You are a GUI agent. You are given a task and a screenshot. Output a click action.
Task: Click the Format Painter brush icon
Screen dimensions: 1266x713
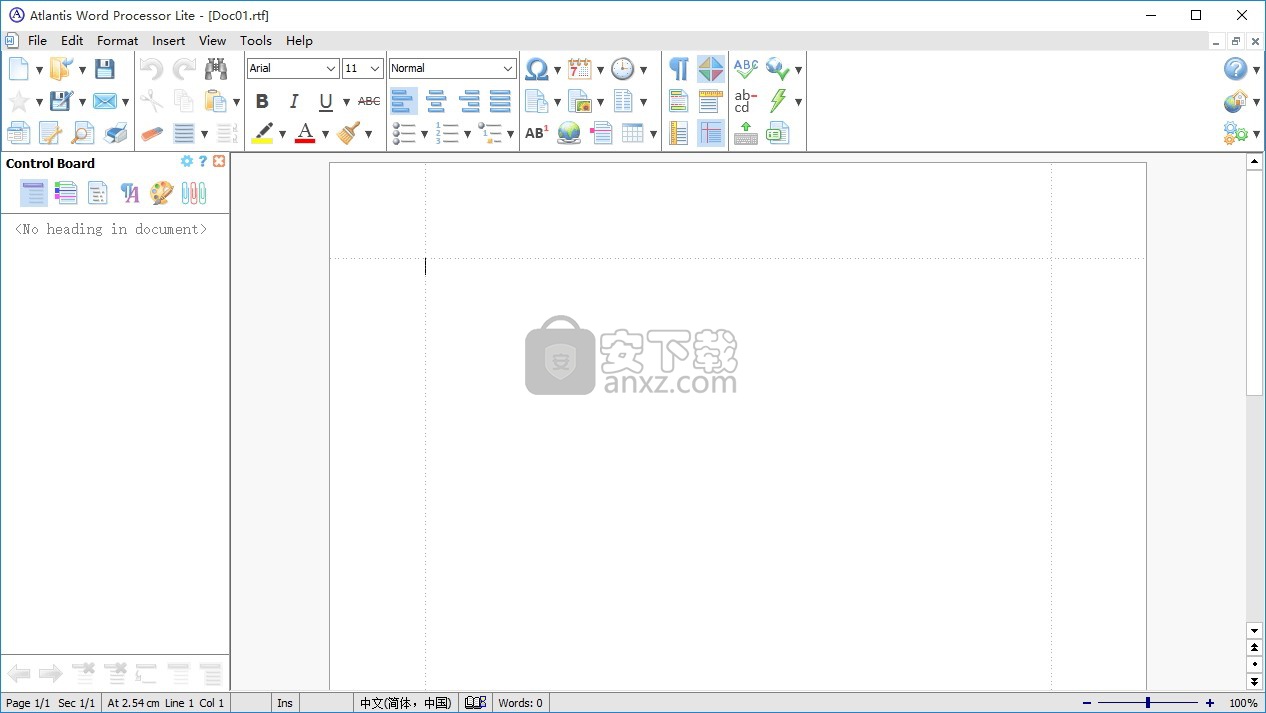[349, 133]
